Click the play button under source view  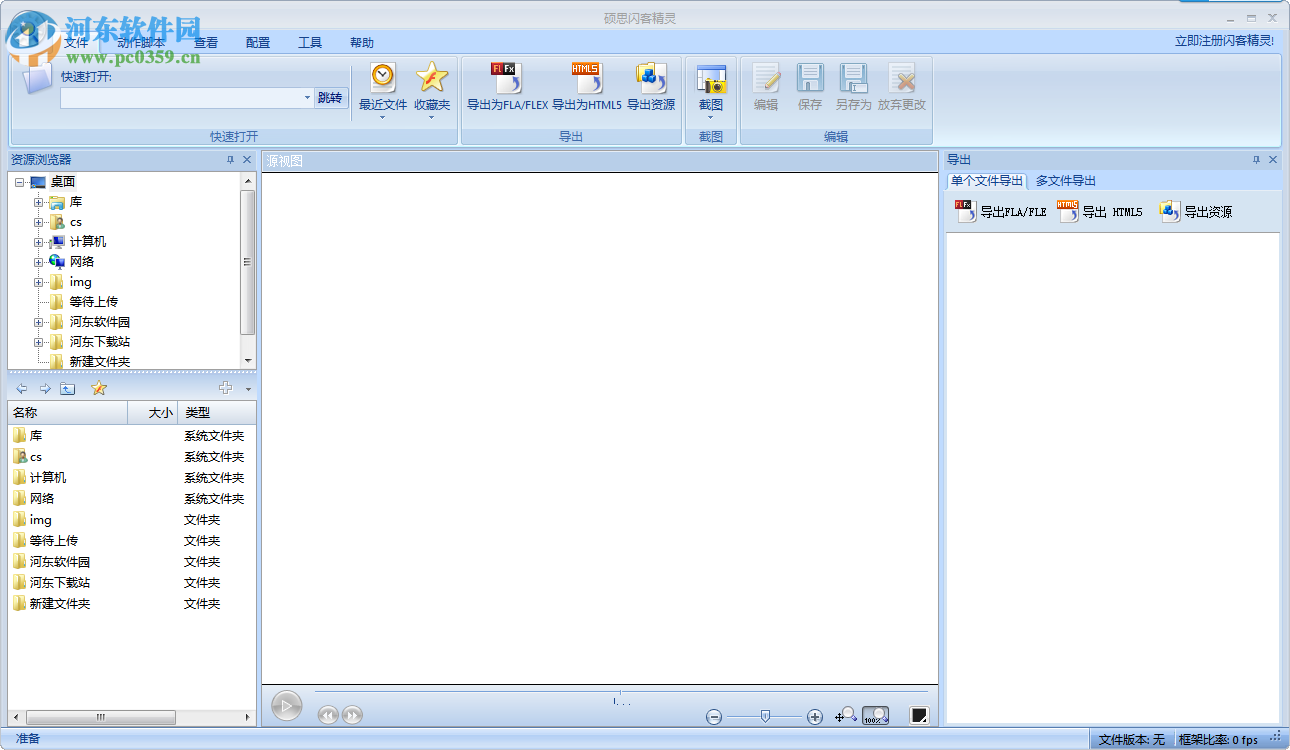coord(286,706)
